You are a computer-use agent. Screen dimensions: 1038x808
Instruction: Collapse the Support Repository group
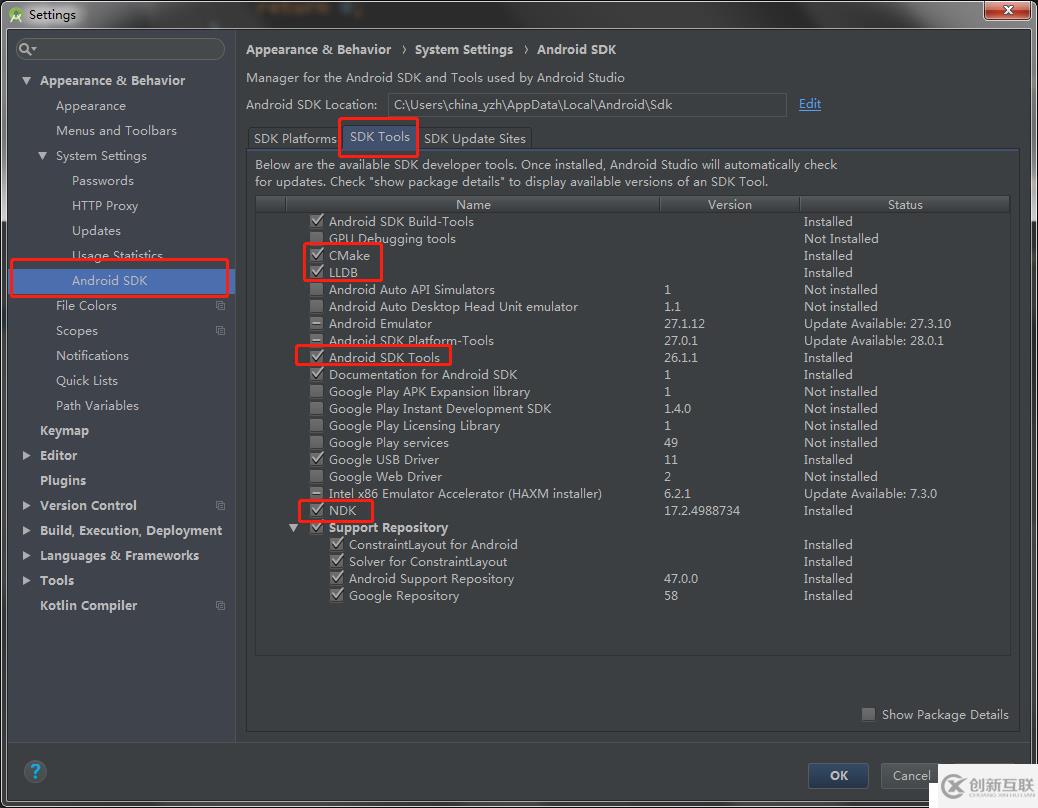293,527
